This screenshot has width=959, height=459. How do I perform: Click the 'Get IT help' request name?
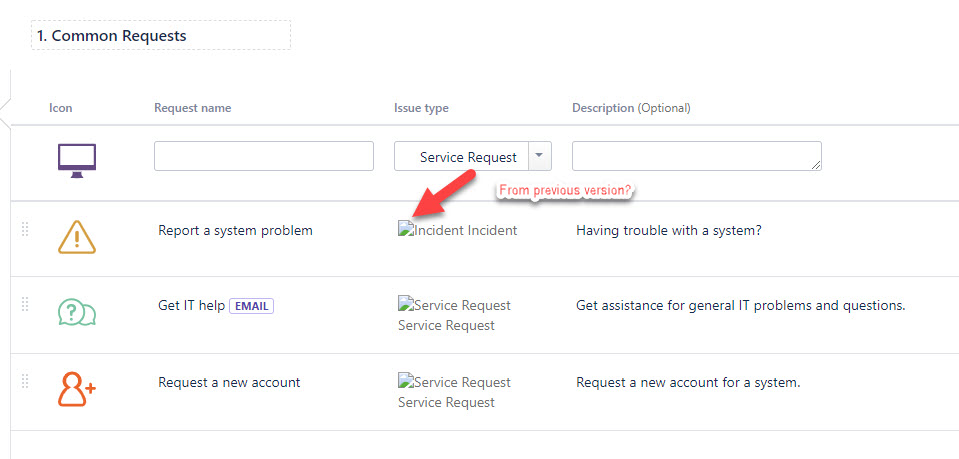pos(191,305)
